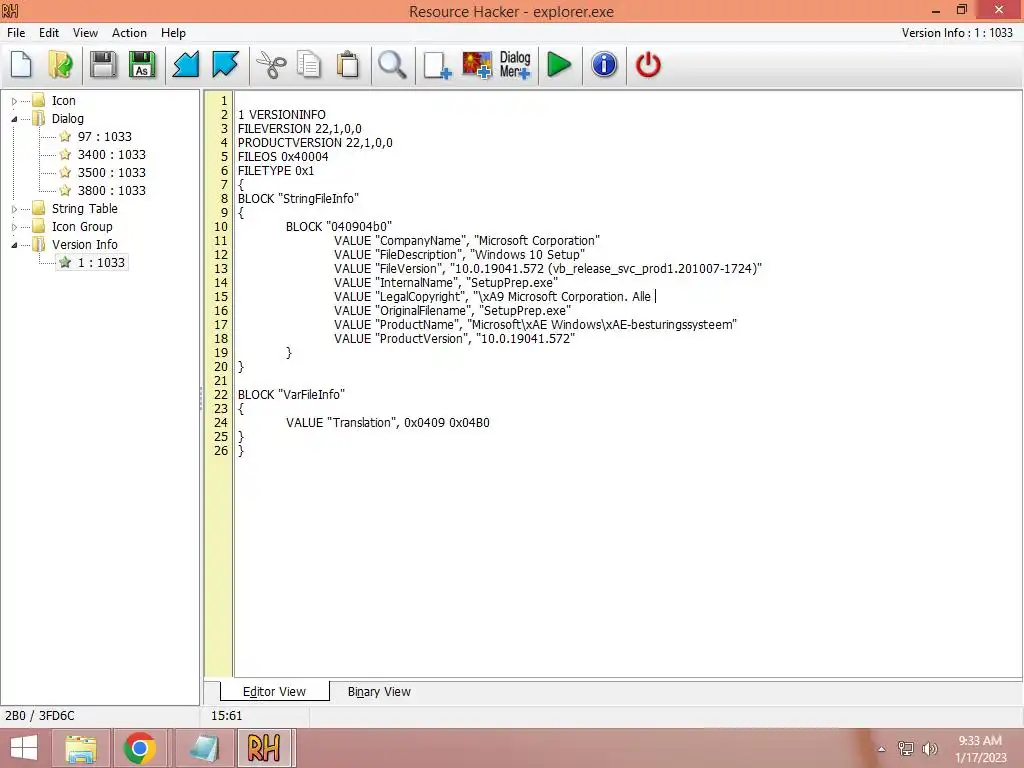The image size is (1024, 768).
Task: Click the Dialog Menu insert icon
Action: pos(515,65)
